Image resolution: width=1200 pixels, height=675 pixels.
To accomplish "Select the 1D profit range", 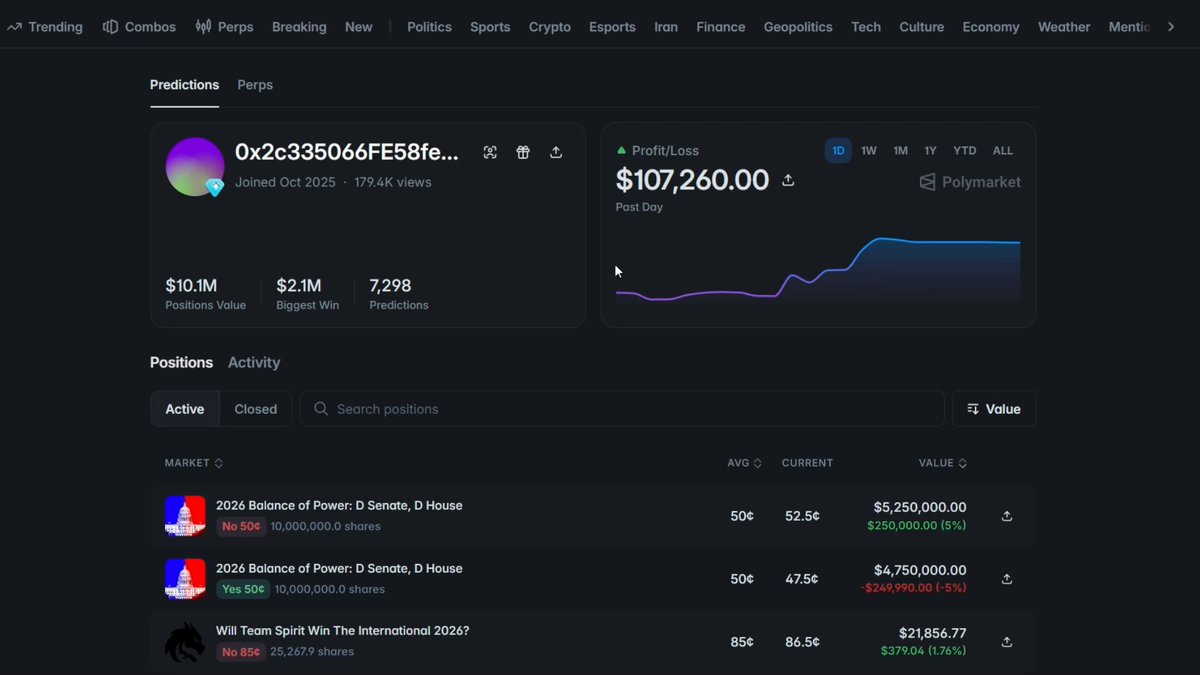I will click(x=838, y=151).
